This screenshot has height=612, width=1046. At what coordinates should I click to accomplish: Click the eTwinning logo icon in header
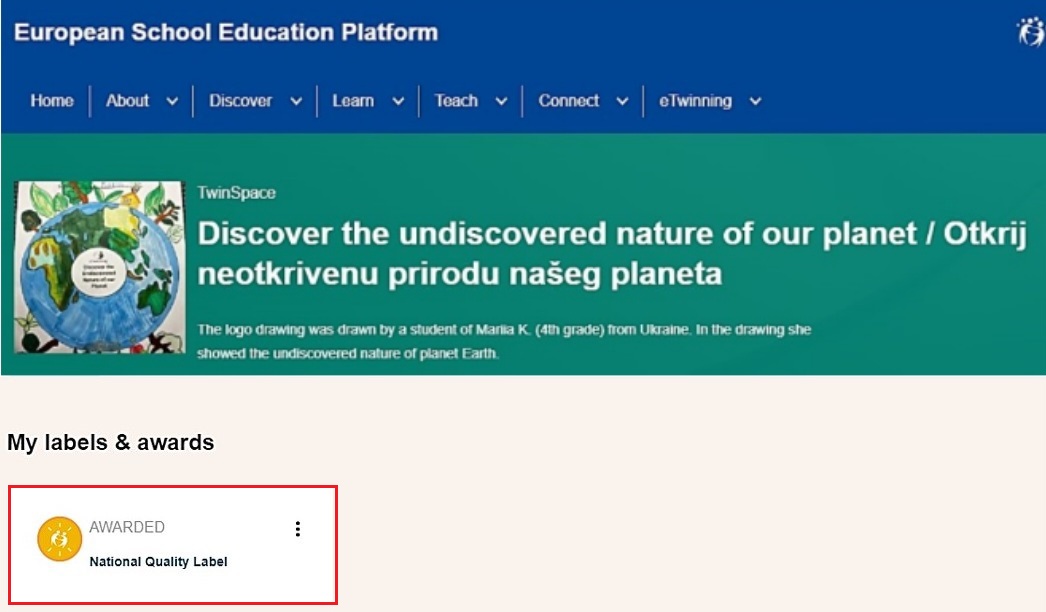click(1031, 31)
